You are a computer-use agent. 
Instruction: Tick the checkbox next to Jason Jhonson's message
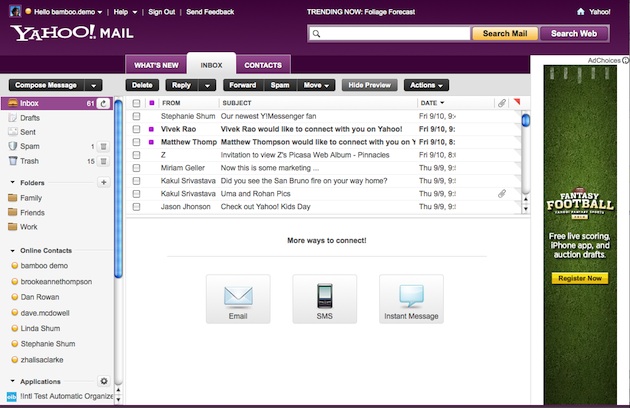tap(136, 207)
